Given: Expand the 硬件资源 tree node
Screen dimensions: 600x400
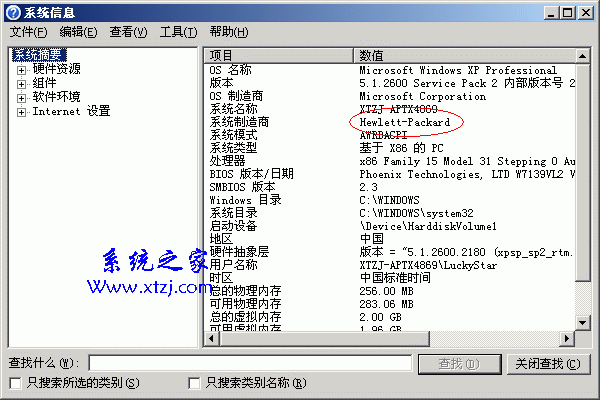Looking at the screenshot, I should click(21, 70).
